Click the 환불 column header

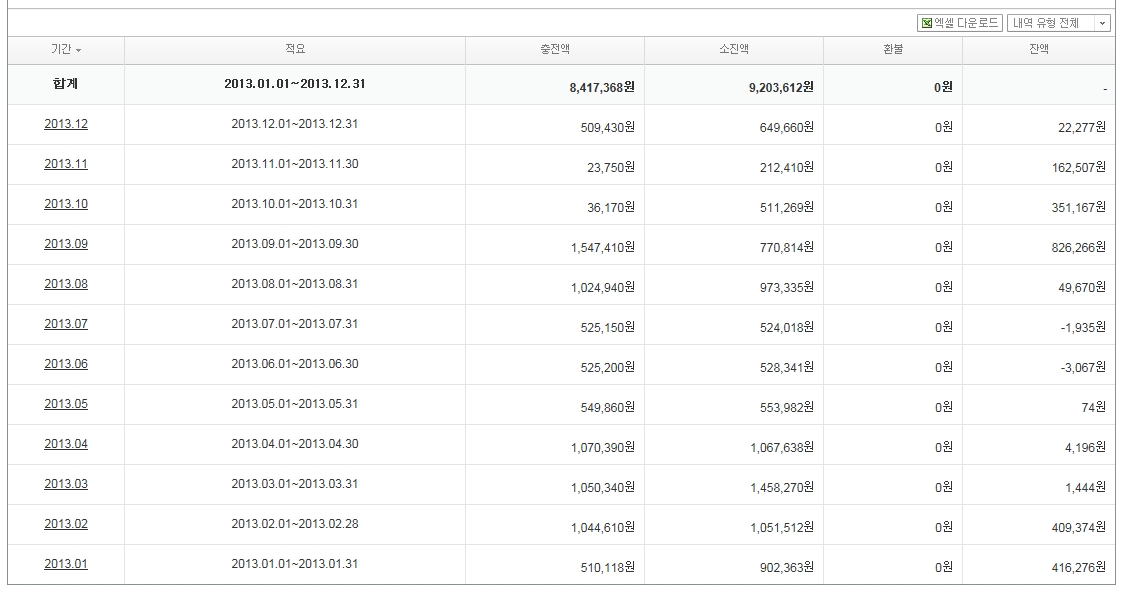click(x=893, y=49)
